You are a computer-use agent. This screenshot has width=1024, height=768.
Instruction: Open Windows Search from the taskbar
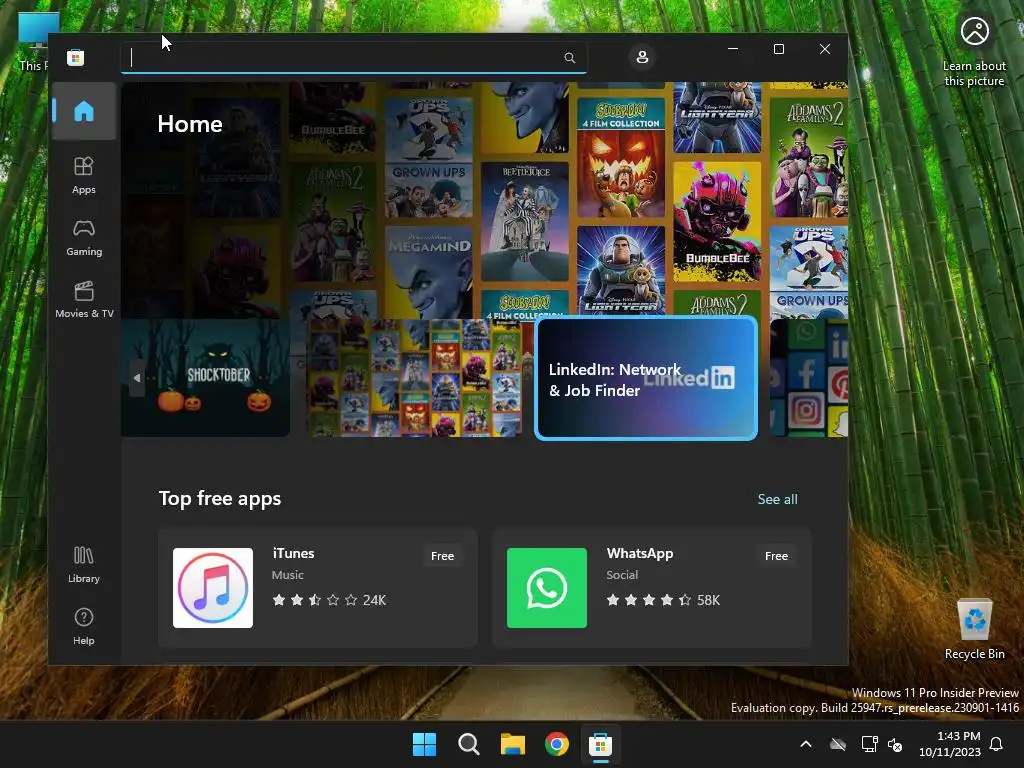coord(468,744)
